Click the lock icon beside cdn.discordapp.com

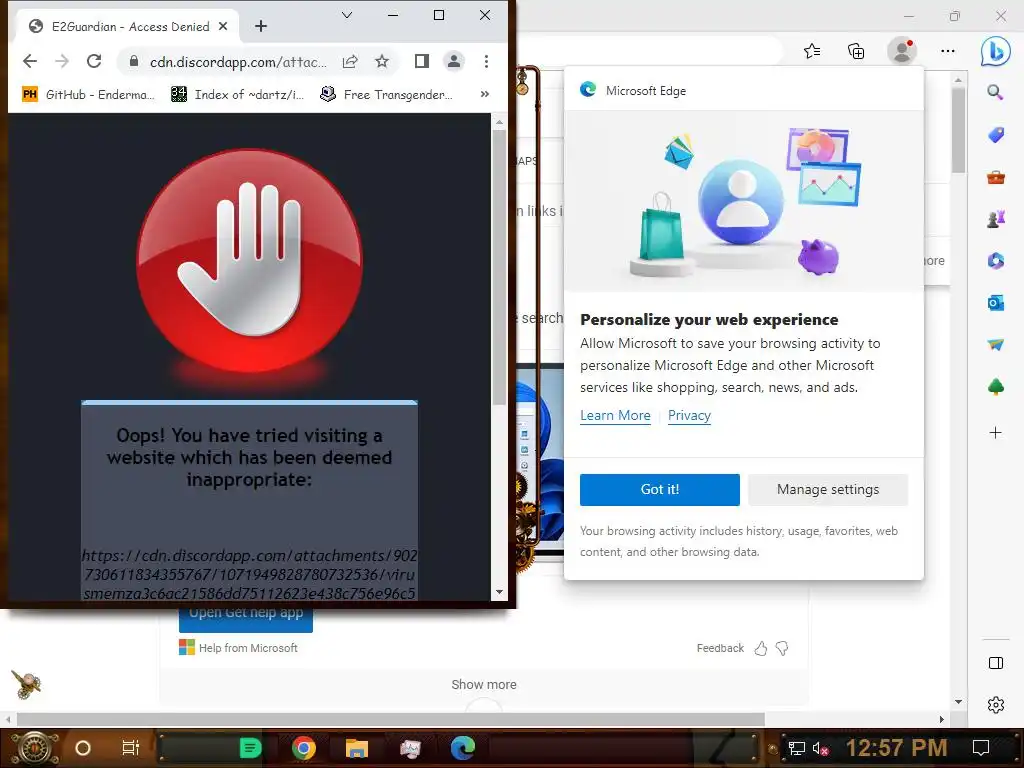[x=134, y=61]
